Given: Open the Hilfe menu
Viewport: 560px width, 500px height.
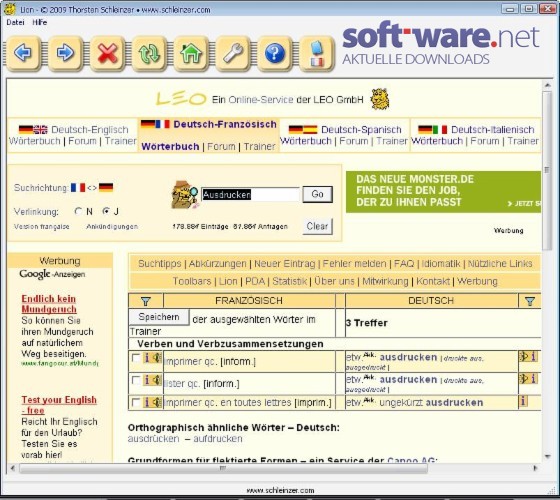Looking at the screenshot, I should tap(40, 22).
